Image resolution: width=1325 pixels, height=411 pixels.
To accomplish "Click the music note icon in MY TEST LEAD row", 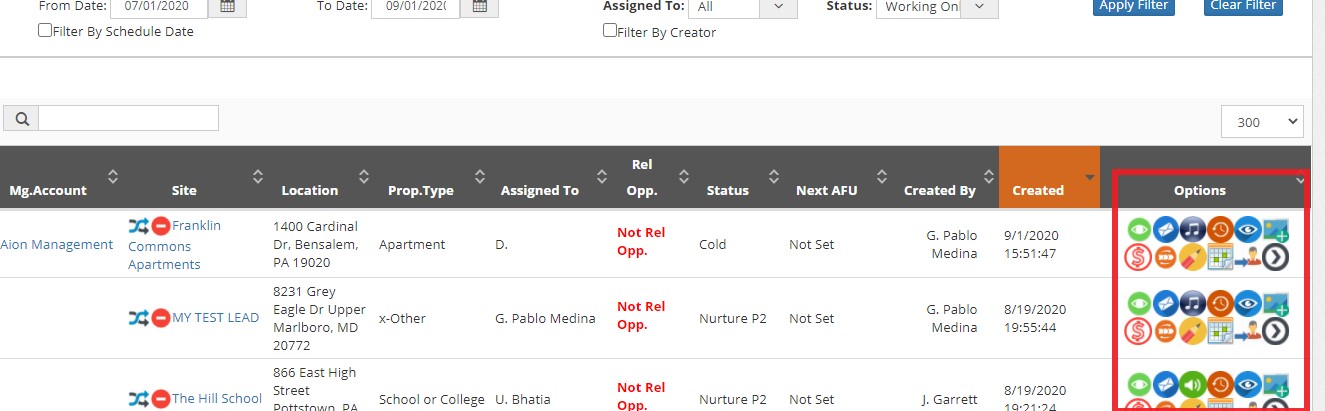I will pos(1193,303).
